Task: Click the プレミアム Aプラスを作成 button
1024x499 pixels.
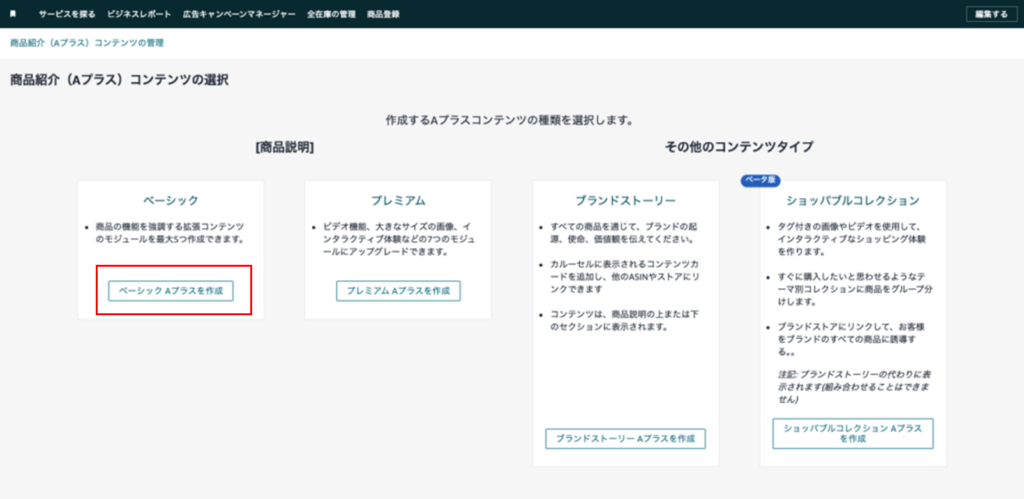Action: [x=398, y=291]
